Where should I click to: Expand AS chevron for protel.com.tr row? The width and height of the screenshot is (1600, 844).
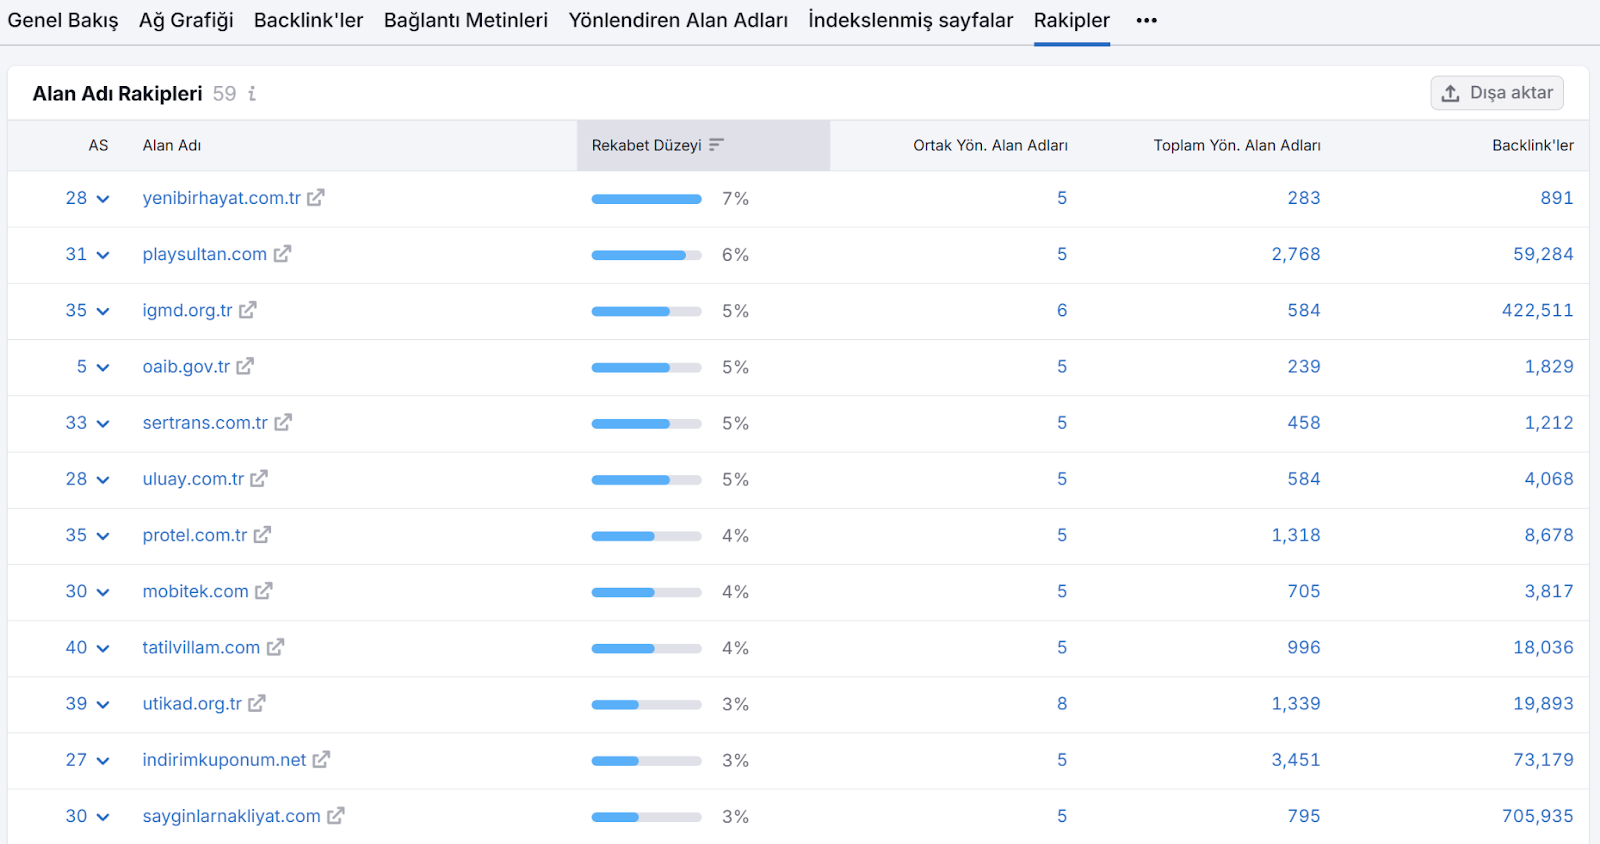tap(102, 536)
